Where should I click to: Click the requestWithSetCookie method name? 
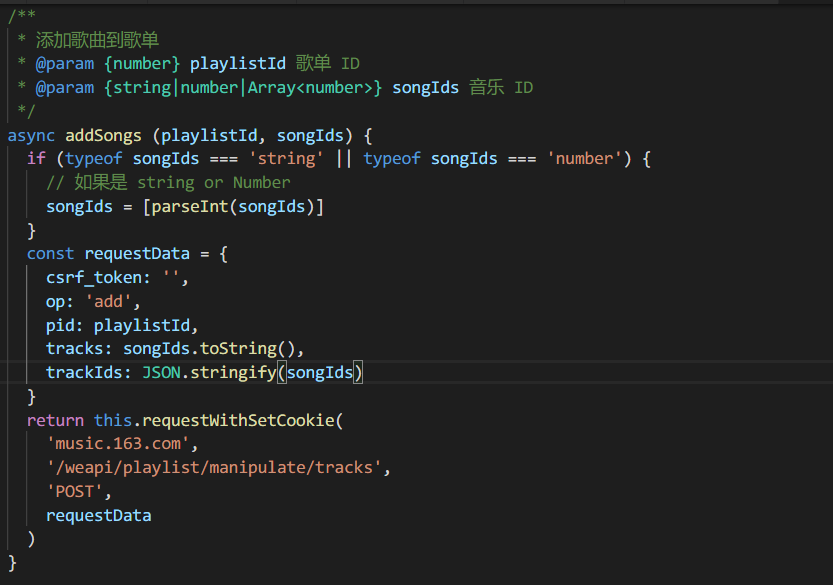[x=238, y=420]
